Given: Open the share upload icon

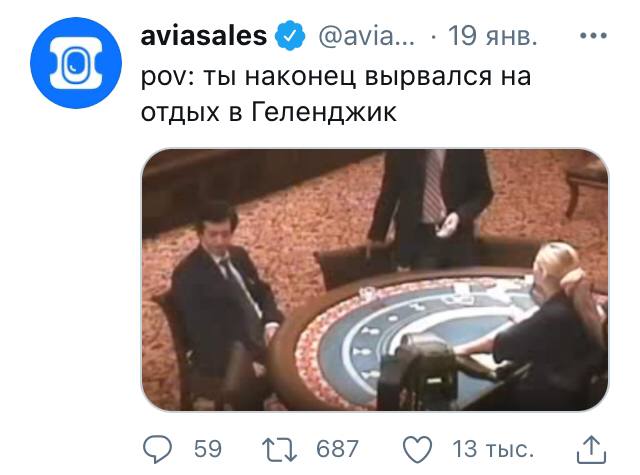Looking at the screenshot, I should pos(591,449).
